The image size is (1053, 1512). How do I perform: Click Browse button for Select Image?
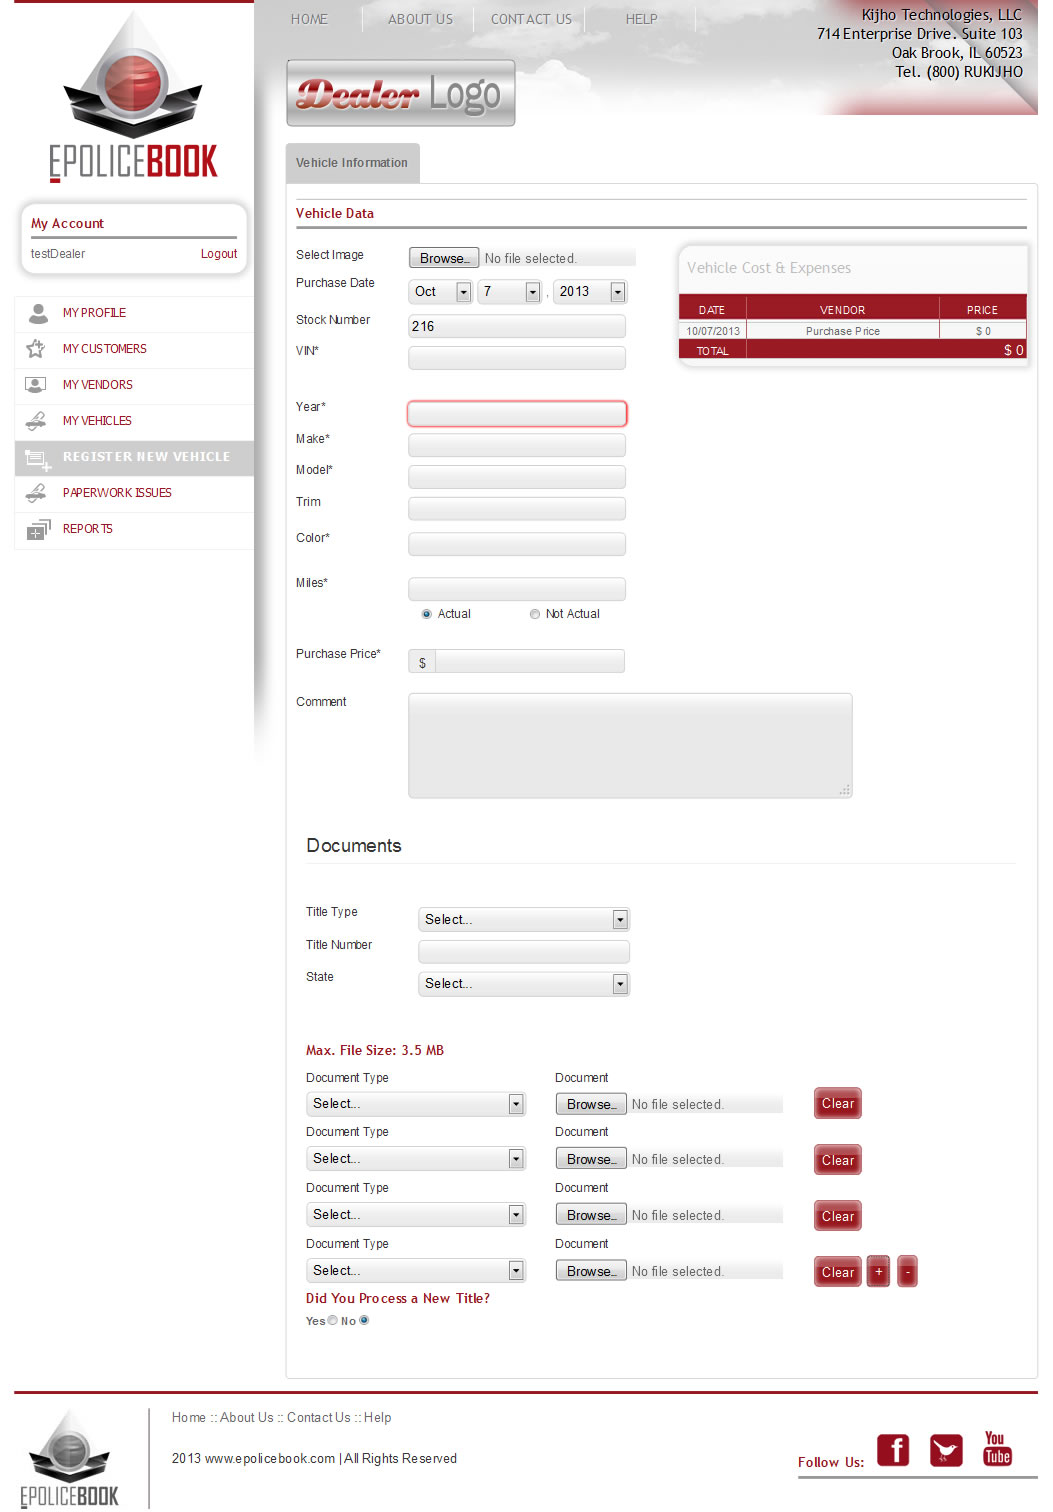tap(444, 258)
